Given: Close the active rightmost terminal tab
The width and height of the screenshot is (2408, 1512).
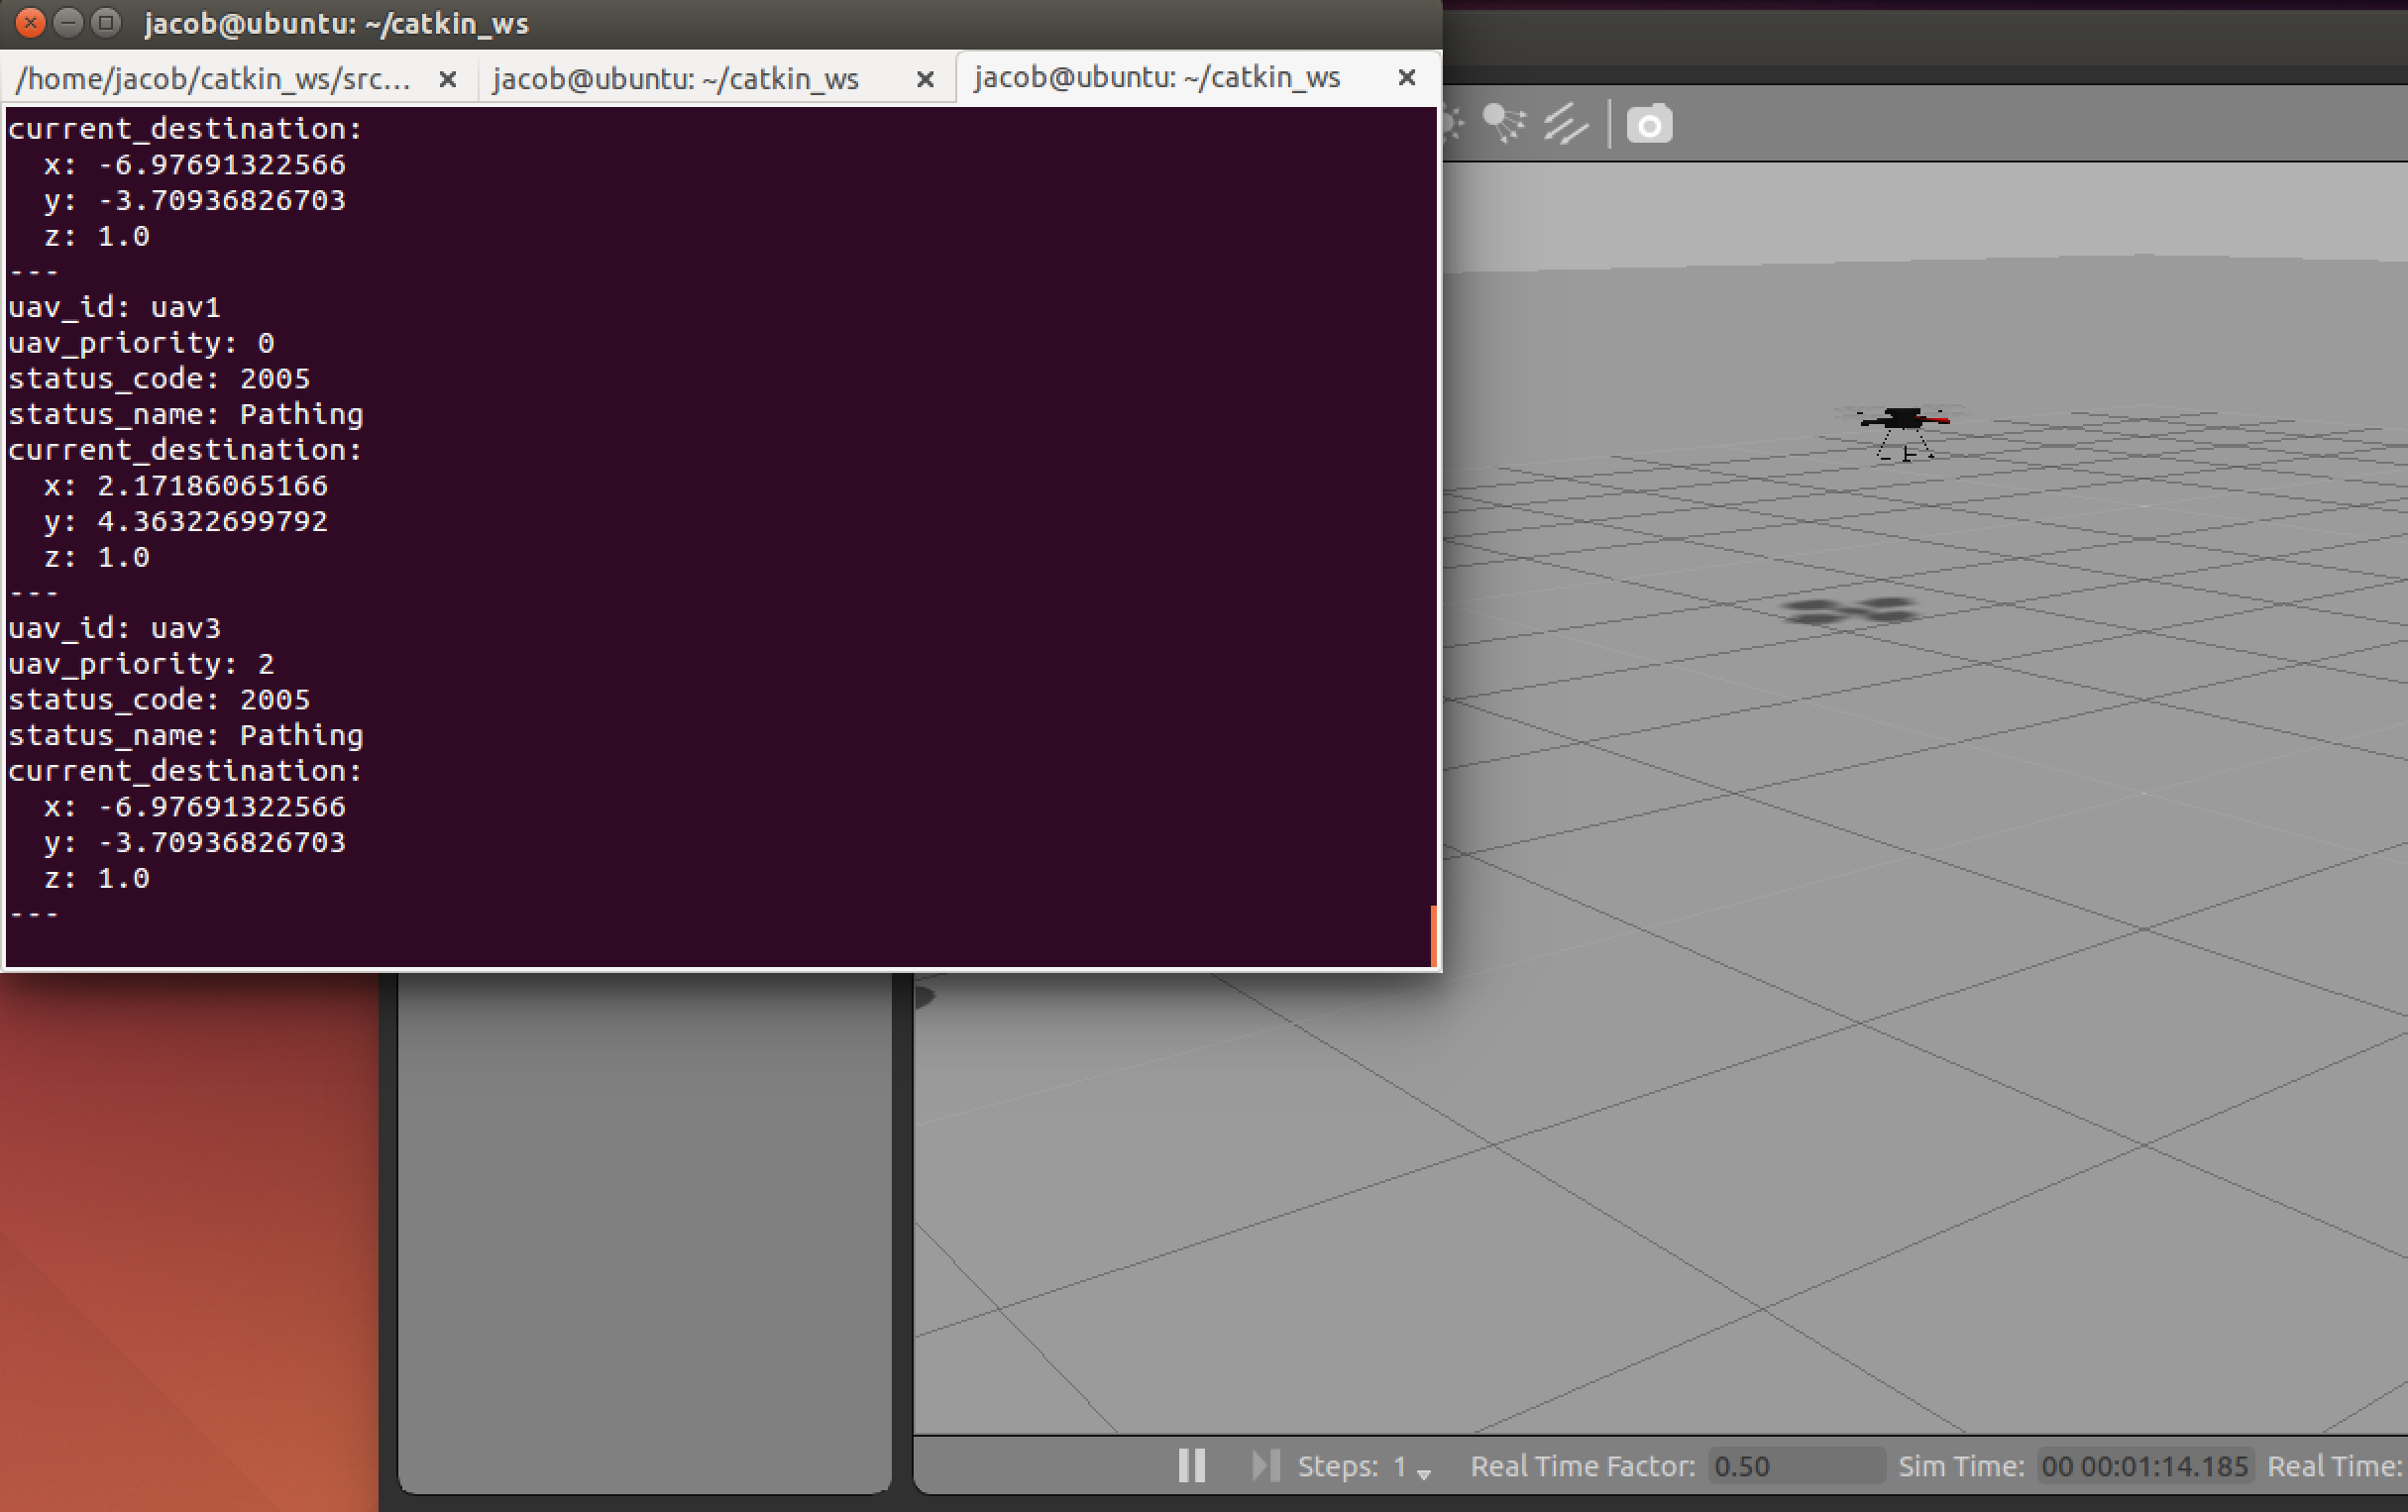Looking at the screenshot, I should (1406, 77).
